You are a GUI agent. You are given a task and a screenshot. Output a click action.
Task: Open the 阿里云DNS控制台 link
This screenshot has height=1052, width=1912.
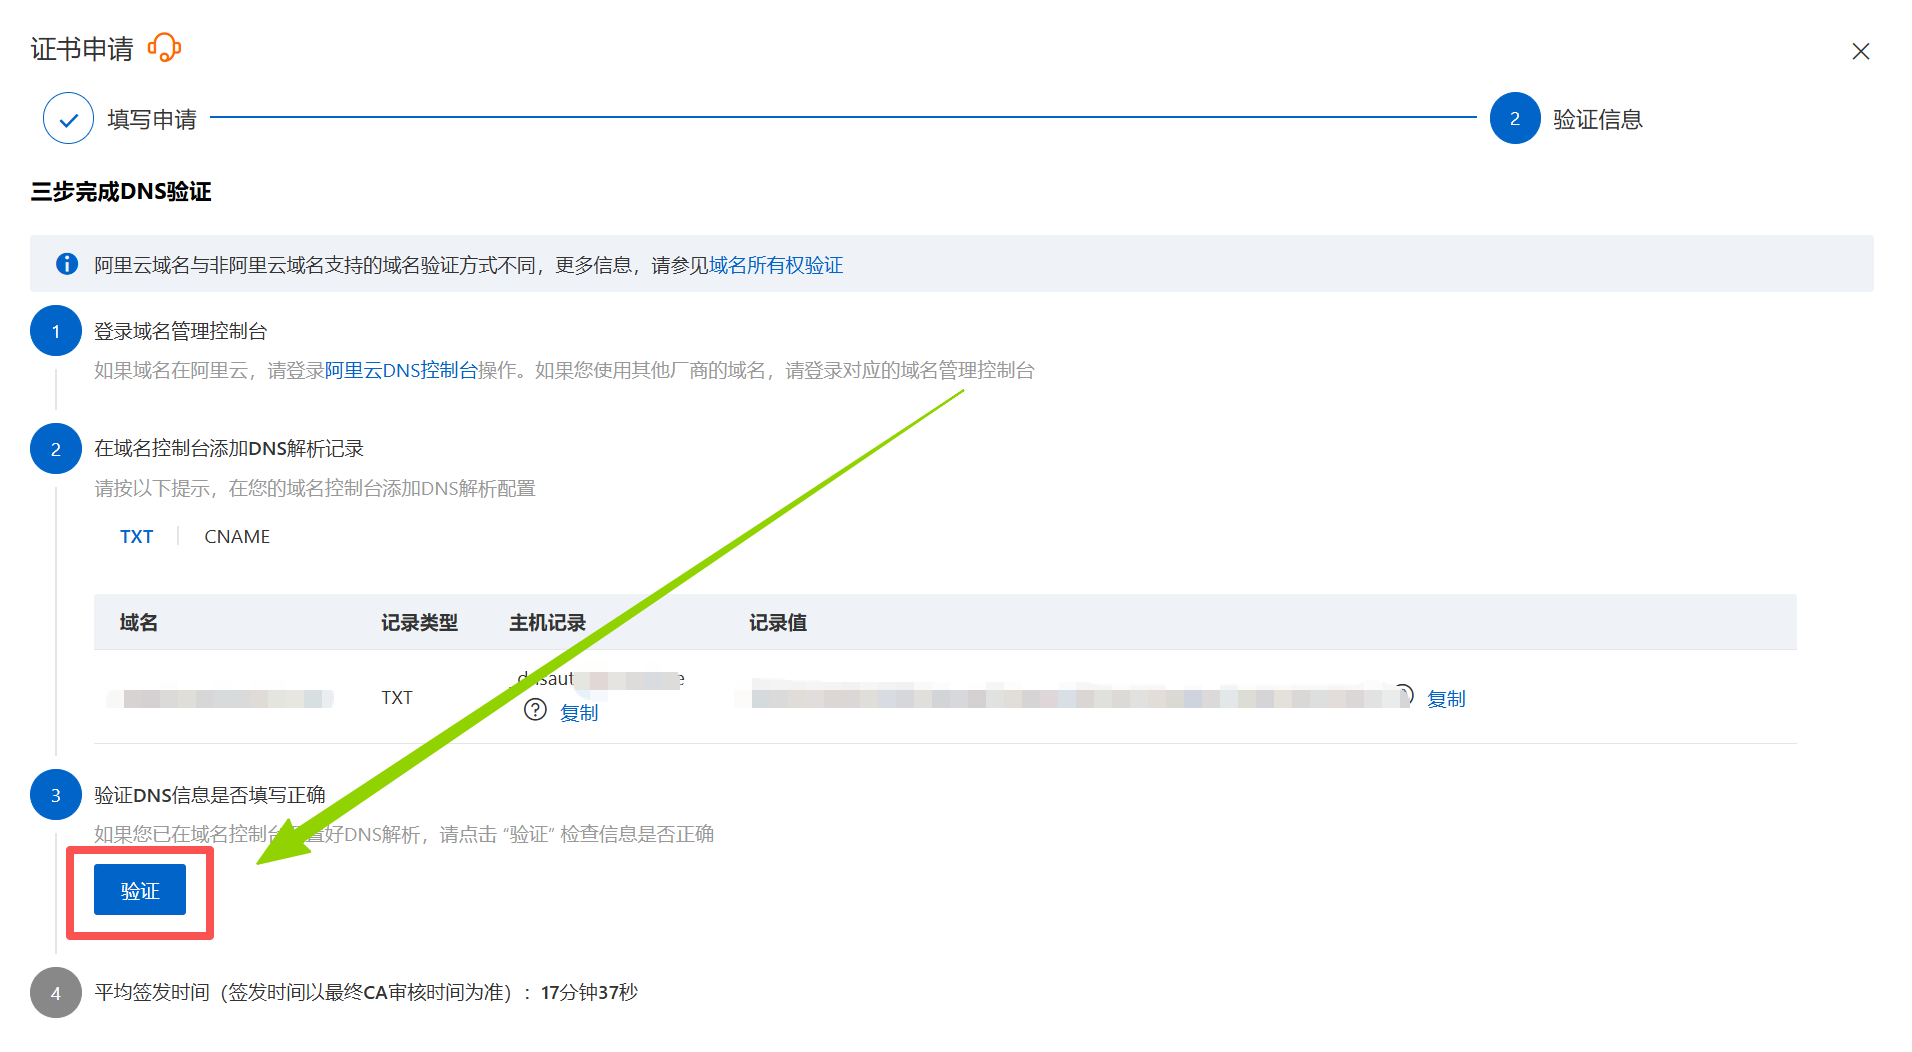401,370
